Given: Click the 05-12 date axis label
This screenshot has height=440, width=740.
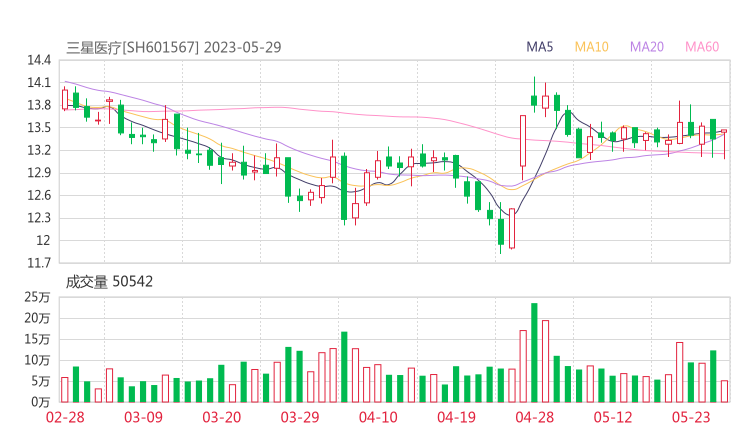Looking at the screenshot, I should (x=613, y=417).
